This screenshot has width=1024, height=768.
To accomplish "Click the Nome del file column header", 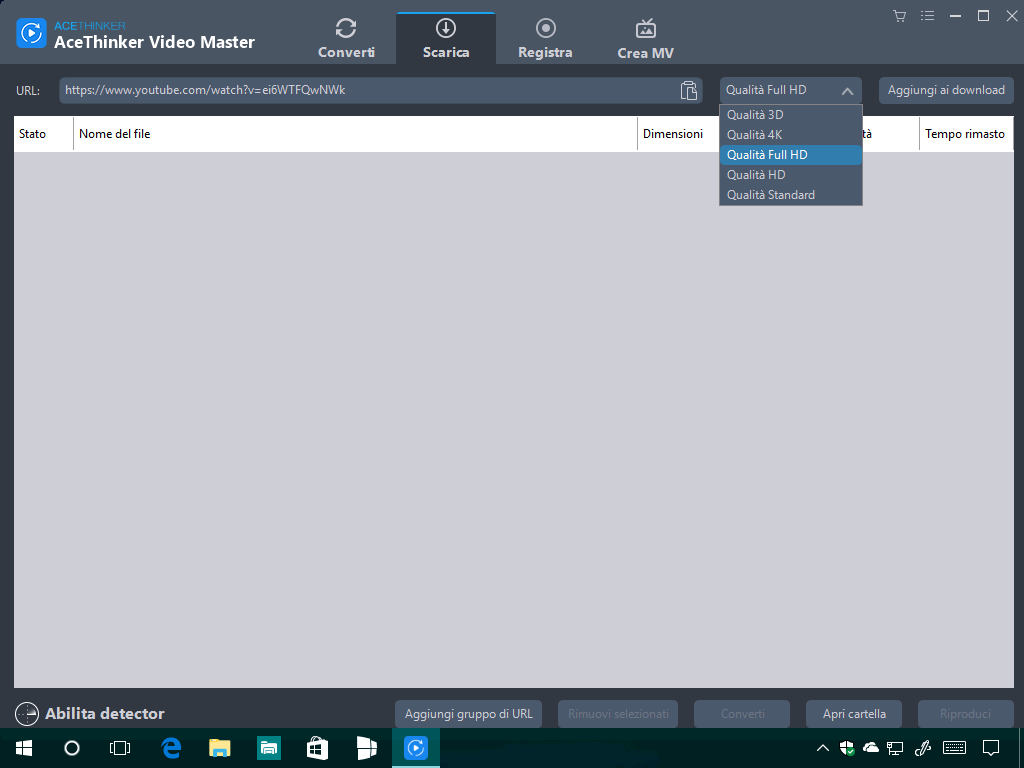I will (355, 134).
